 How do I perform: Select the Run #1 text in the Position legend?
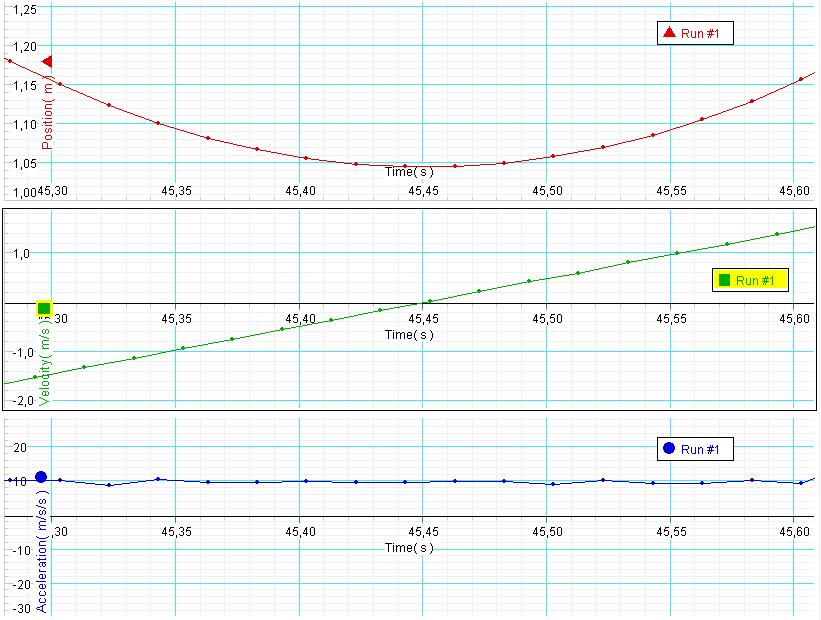click(x=700, y=34)
